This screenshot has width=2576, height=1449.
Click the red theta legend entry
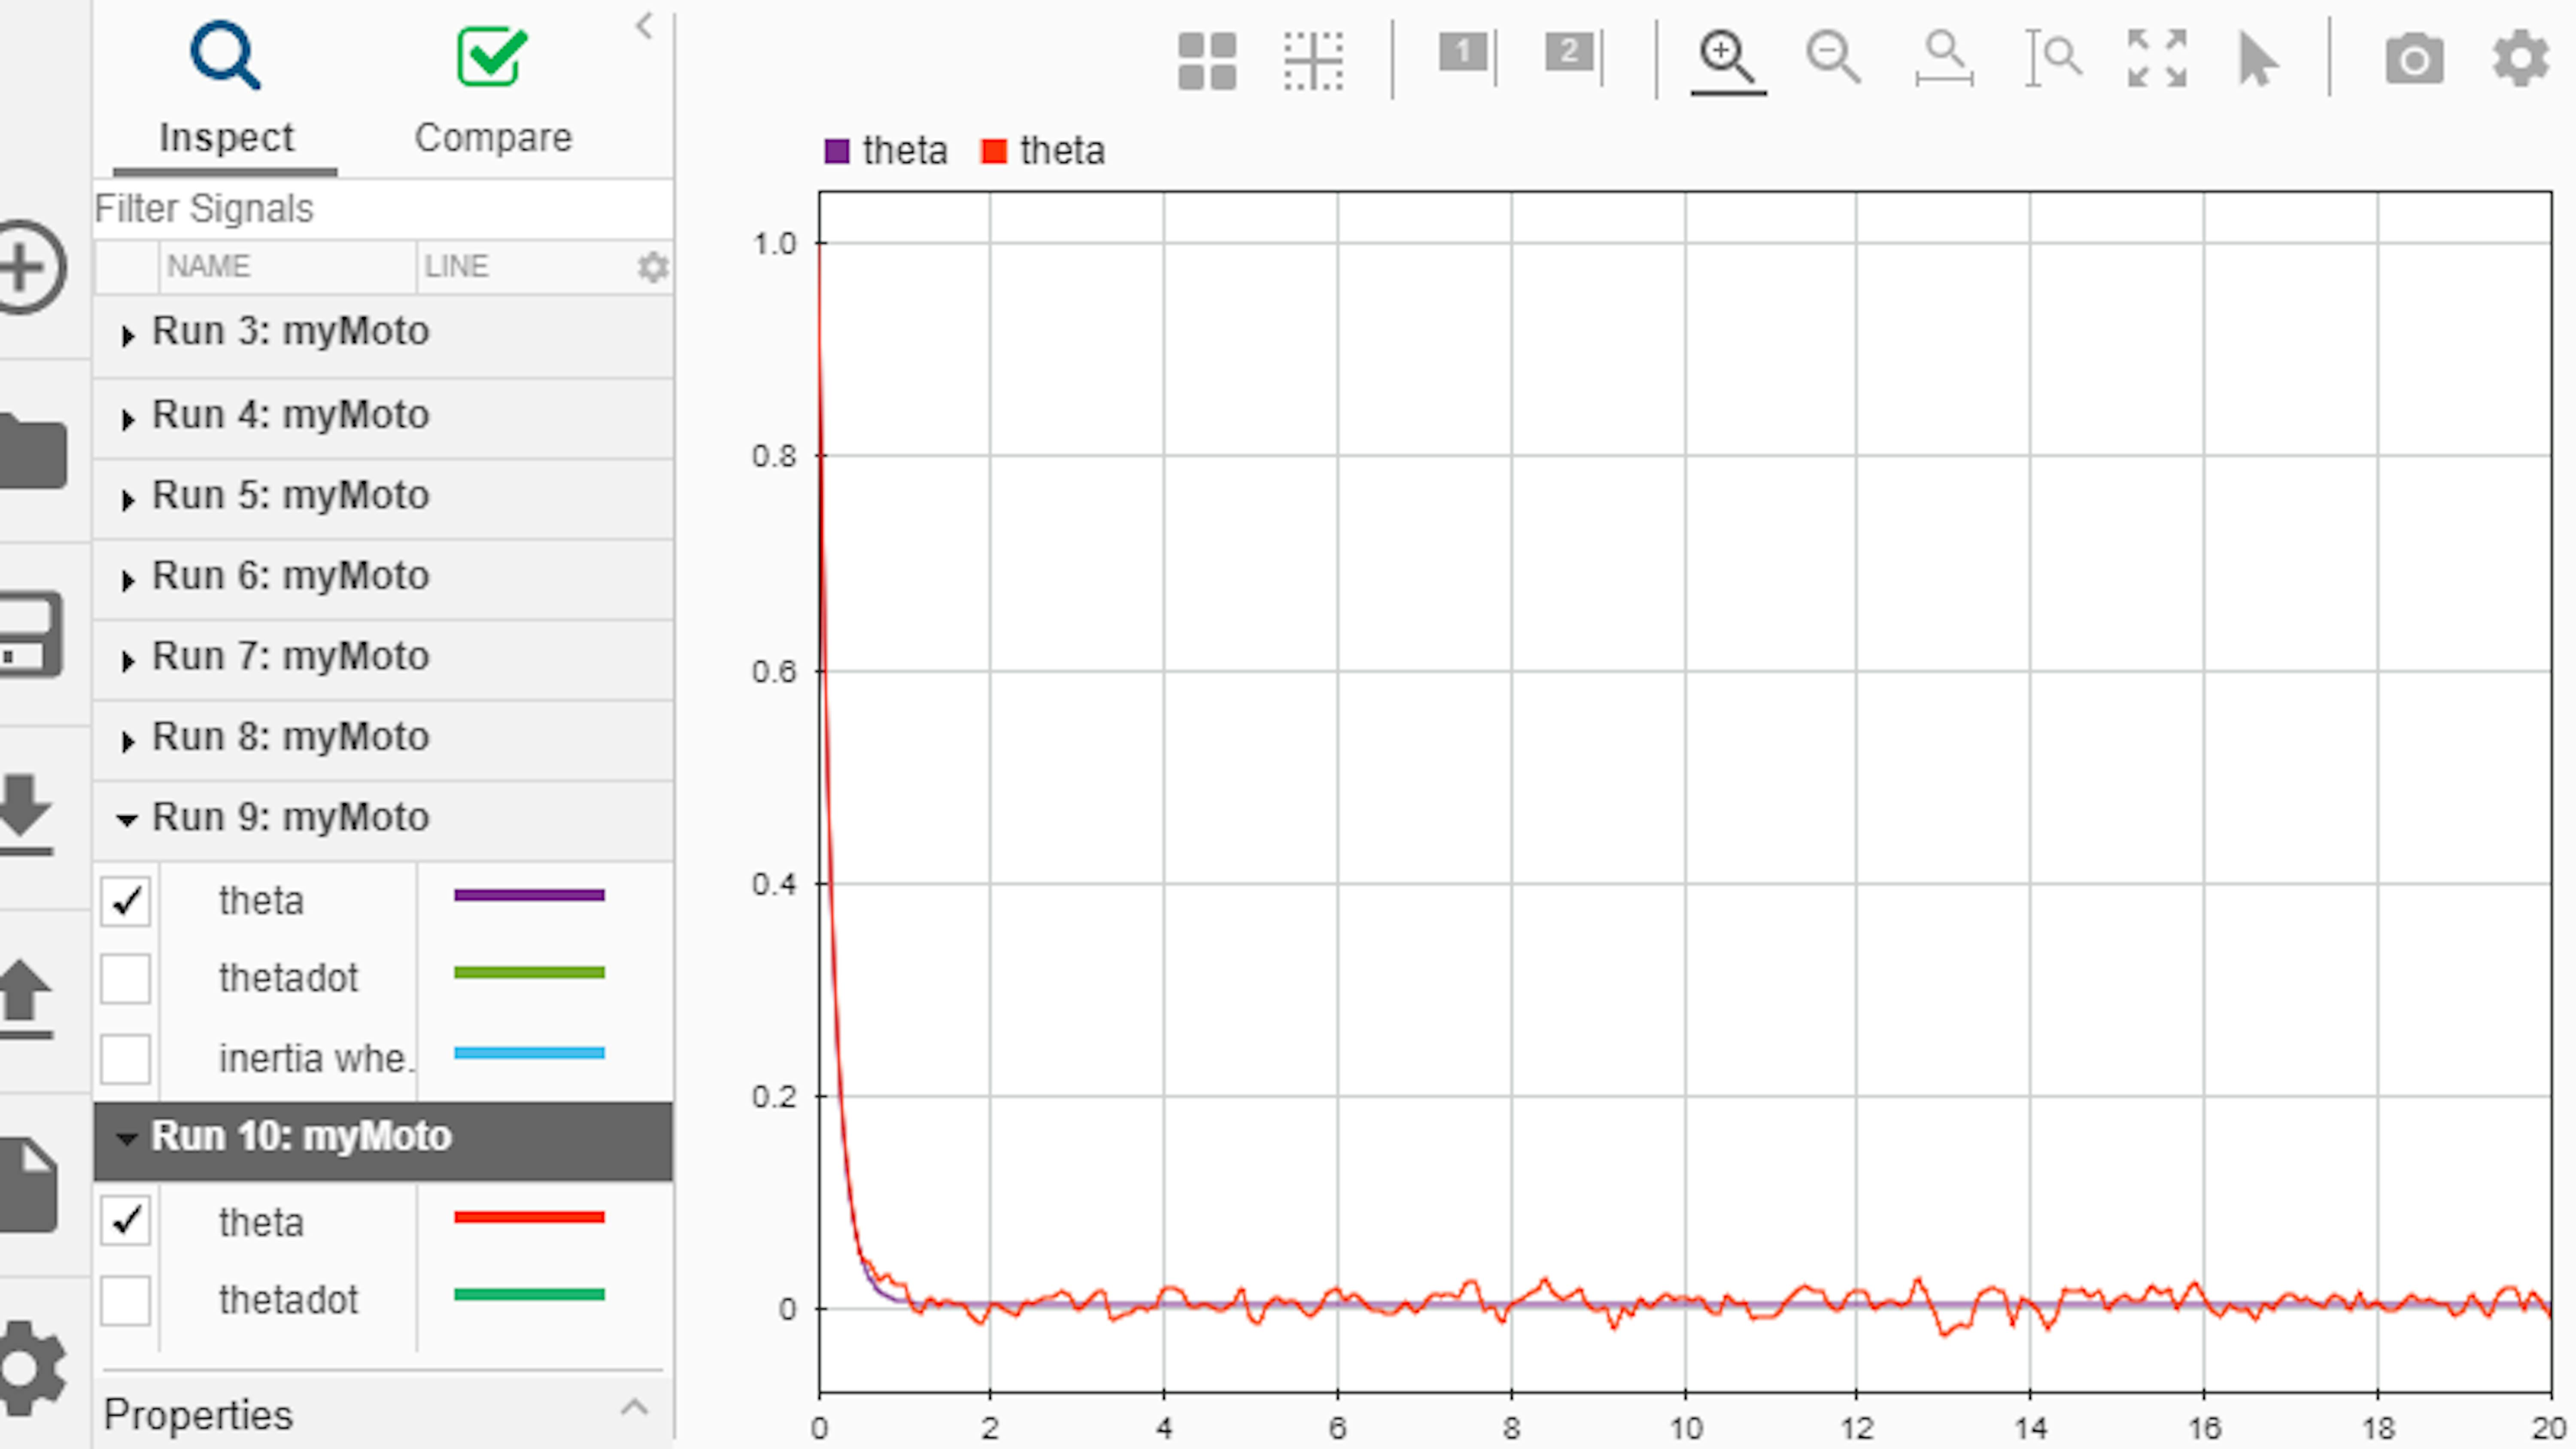click(1043, 151)
